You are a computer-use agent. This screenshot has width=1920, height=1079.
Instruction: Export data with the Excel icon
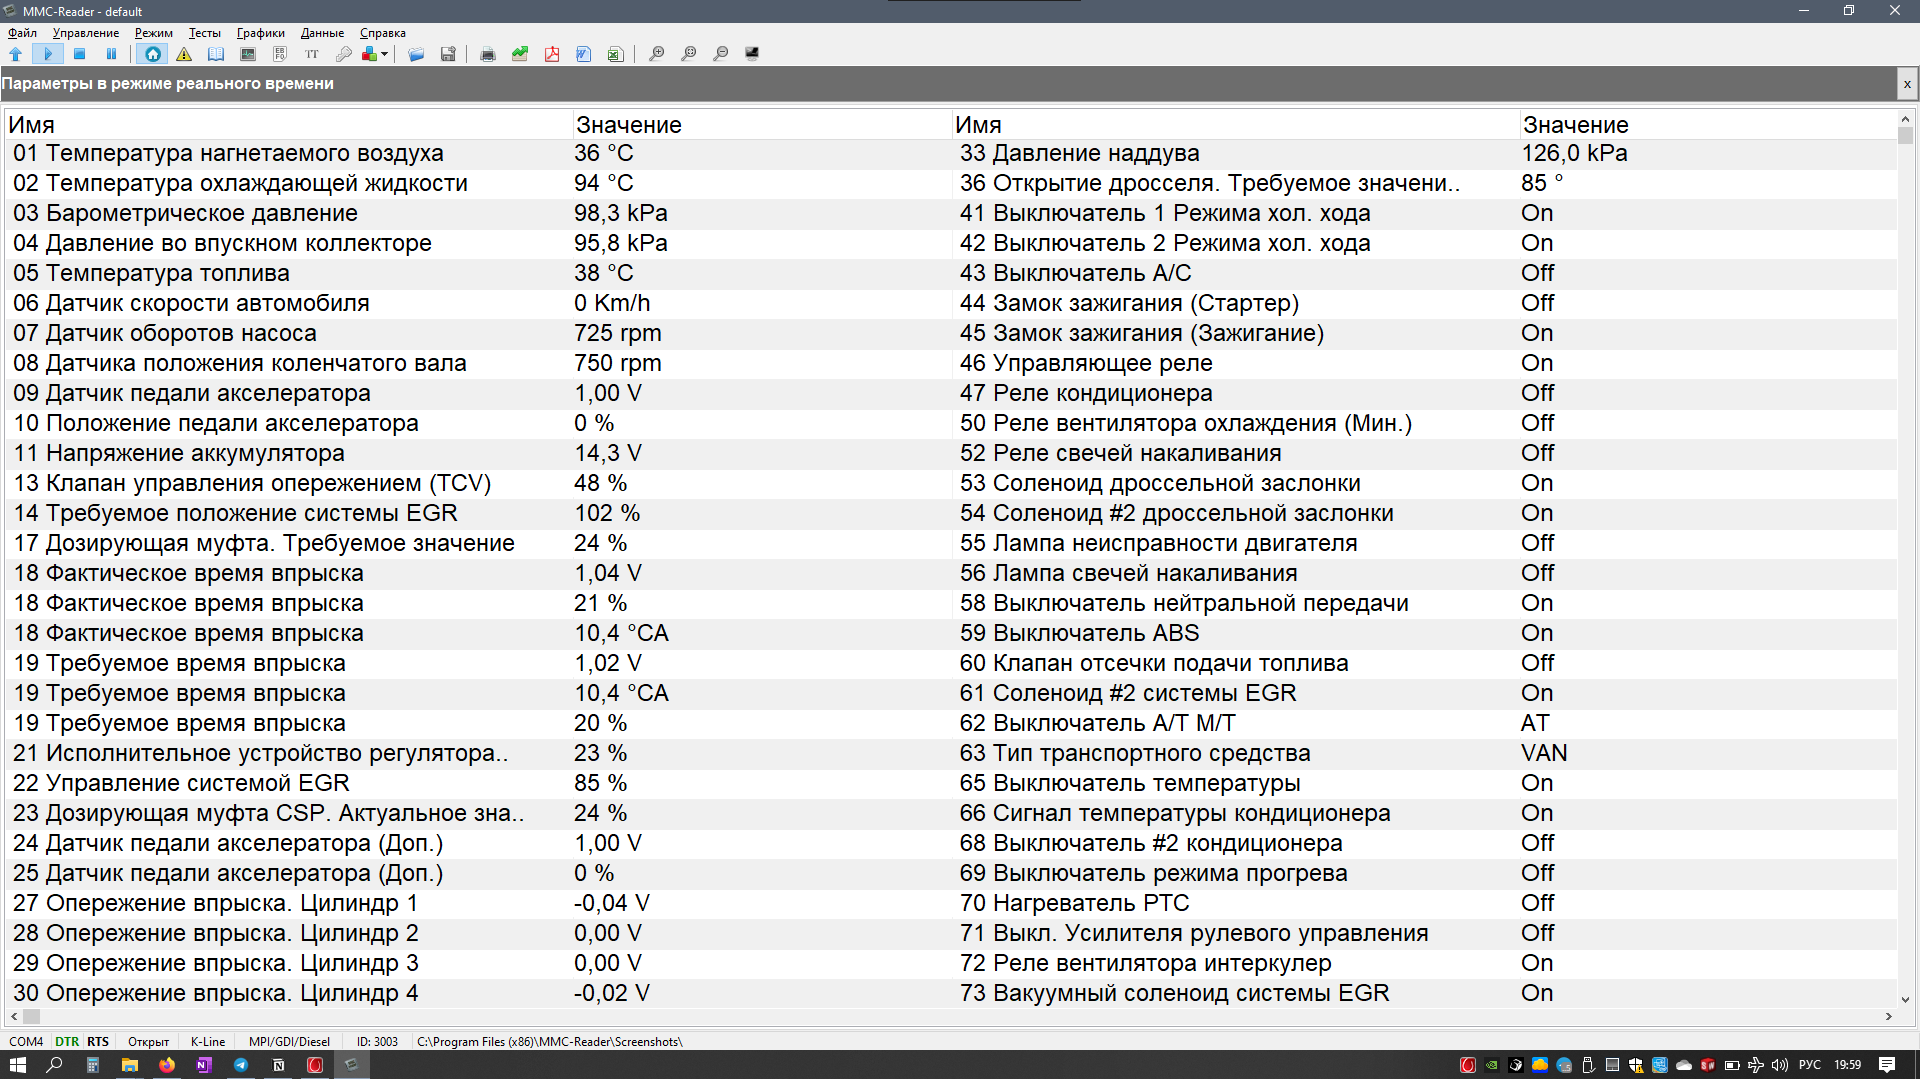615,54
